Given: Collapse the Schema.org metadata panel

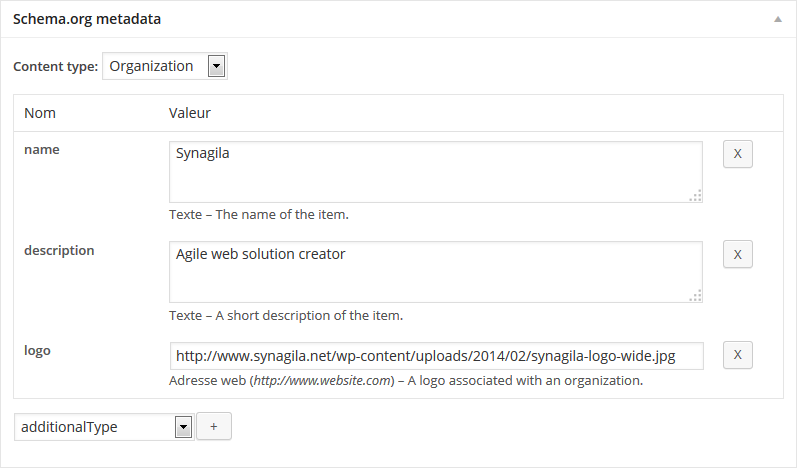Looking at the screenshot, I should point(777,19).
